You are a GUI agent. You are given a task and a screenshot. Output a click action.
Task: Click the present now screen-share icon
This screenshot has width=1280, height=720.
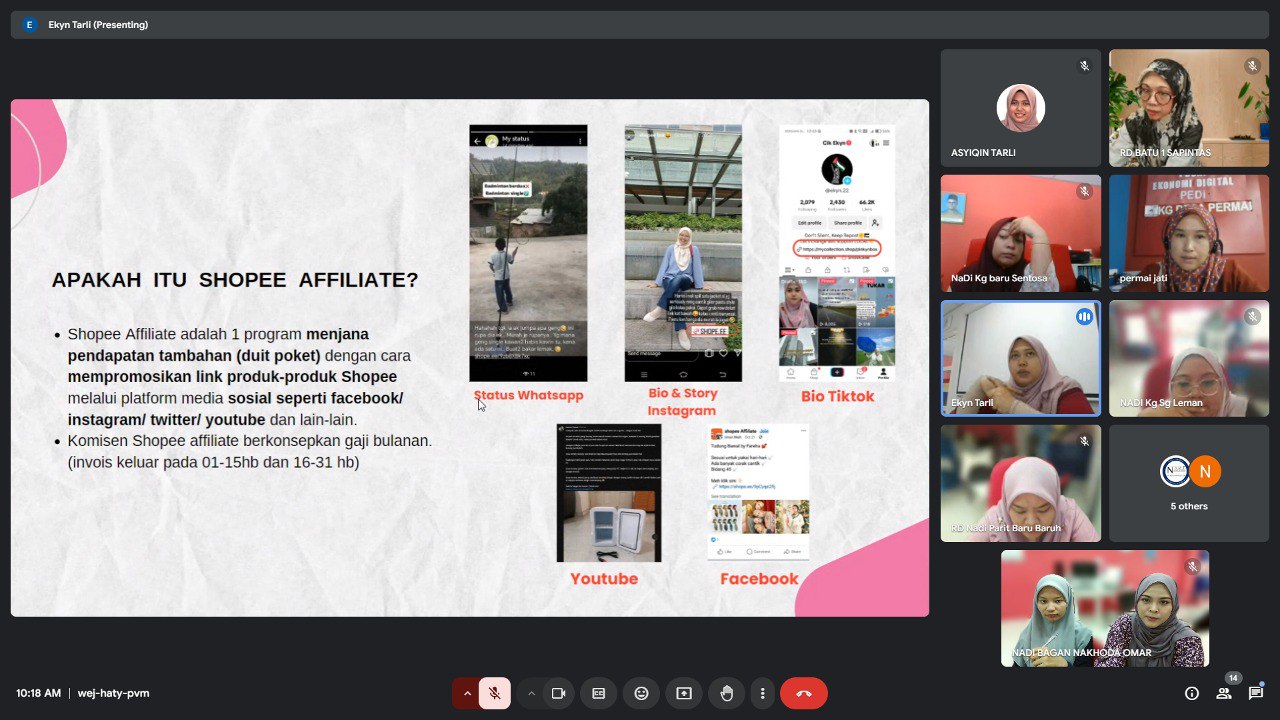click(684, 693)
